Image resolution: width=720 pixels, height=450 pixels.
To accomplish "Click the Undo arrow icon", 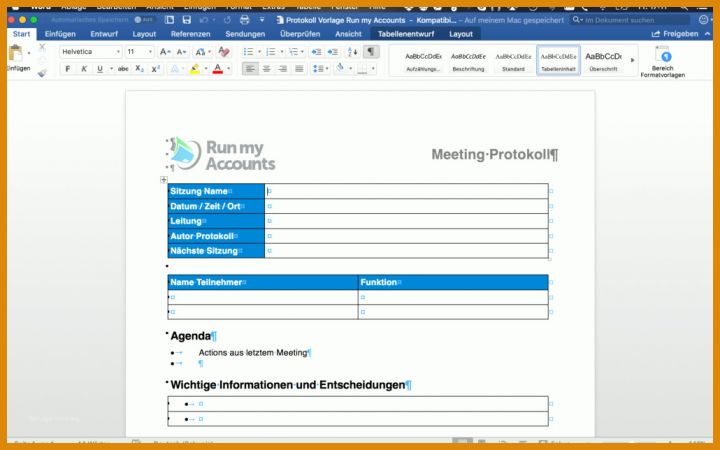I will 204,20.
